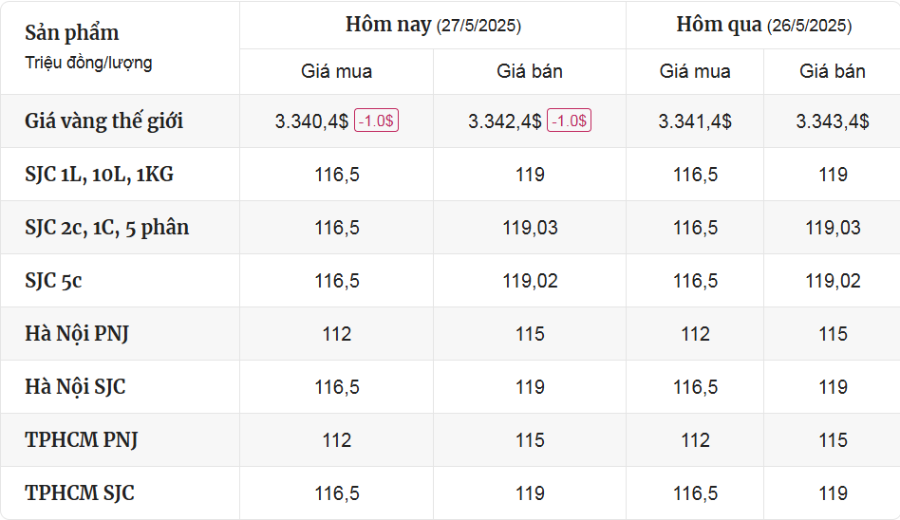This screenshot has height=520, width=900.
Task: Click the "SJC 5c" product label
Action: [53, 281]
